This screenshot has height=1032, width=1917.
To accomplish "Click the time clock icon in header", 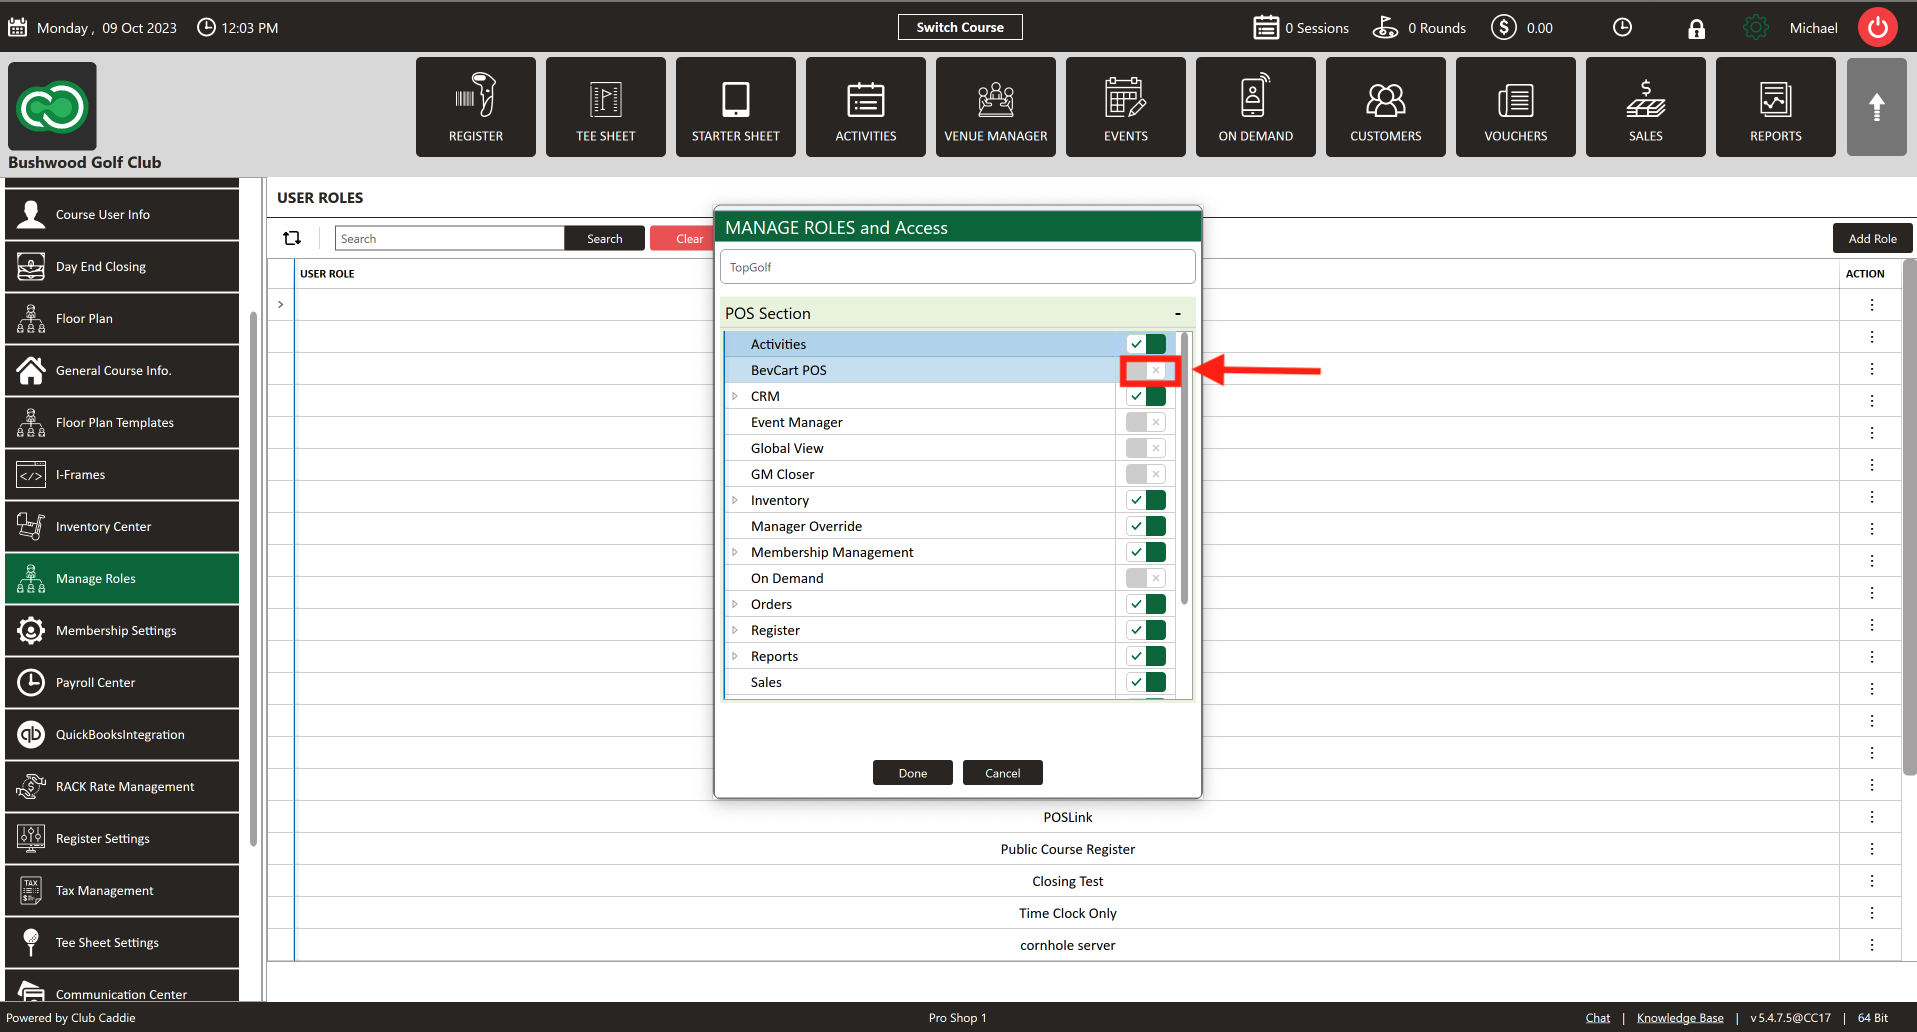I will tap(1622, 28).
